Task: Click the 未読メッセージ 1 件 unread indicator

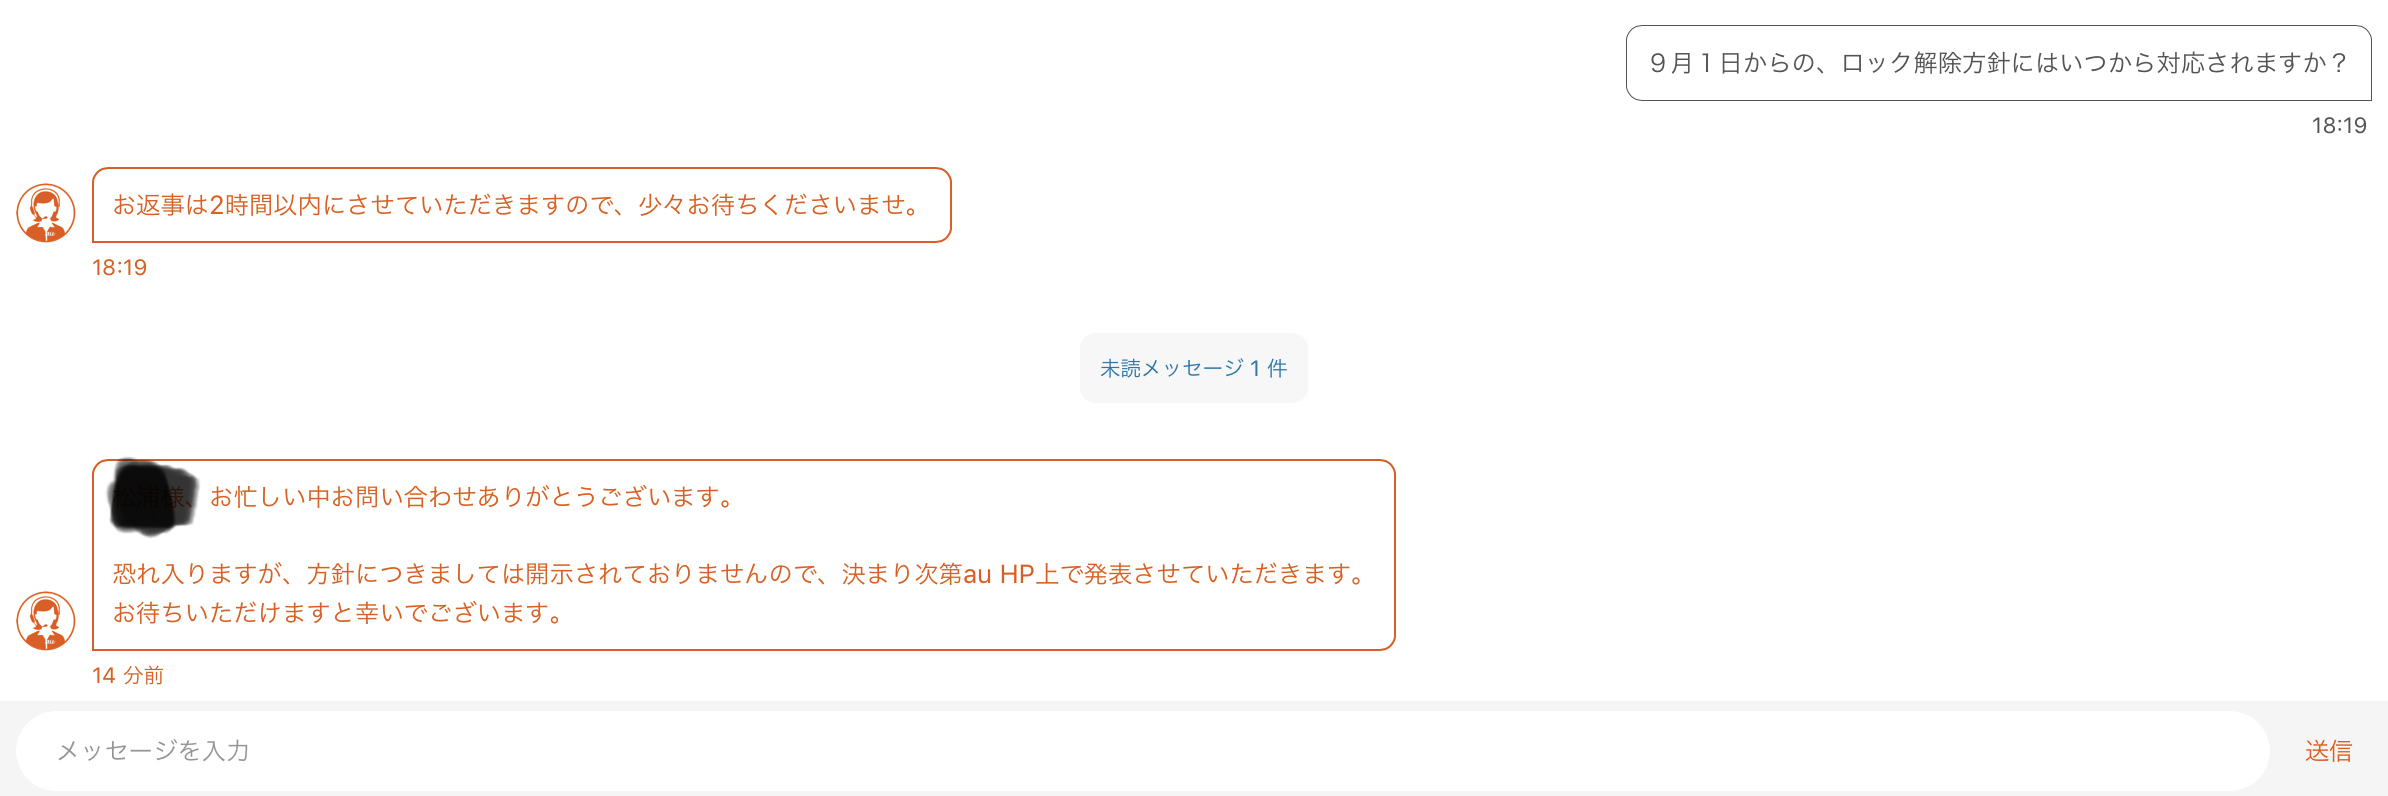Action: 1193,368
